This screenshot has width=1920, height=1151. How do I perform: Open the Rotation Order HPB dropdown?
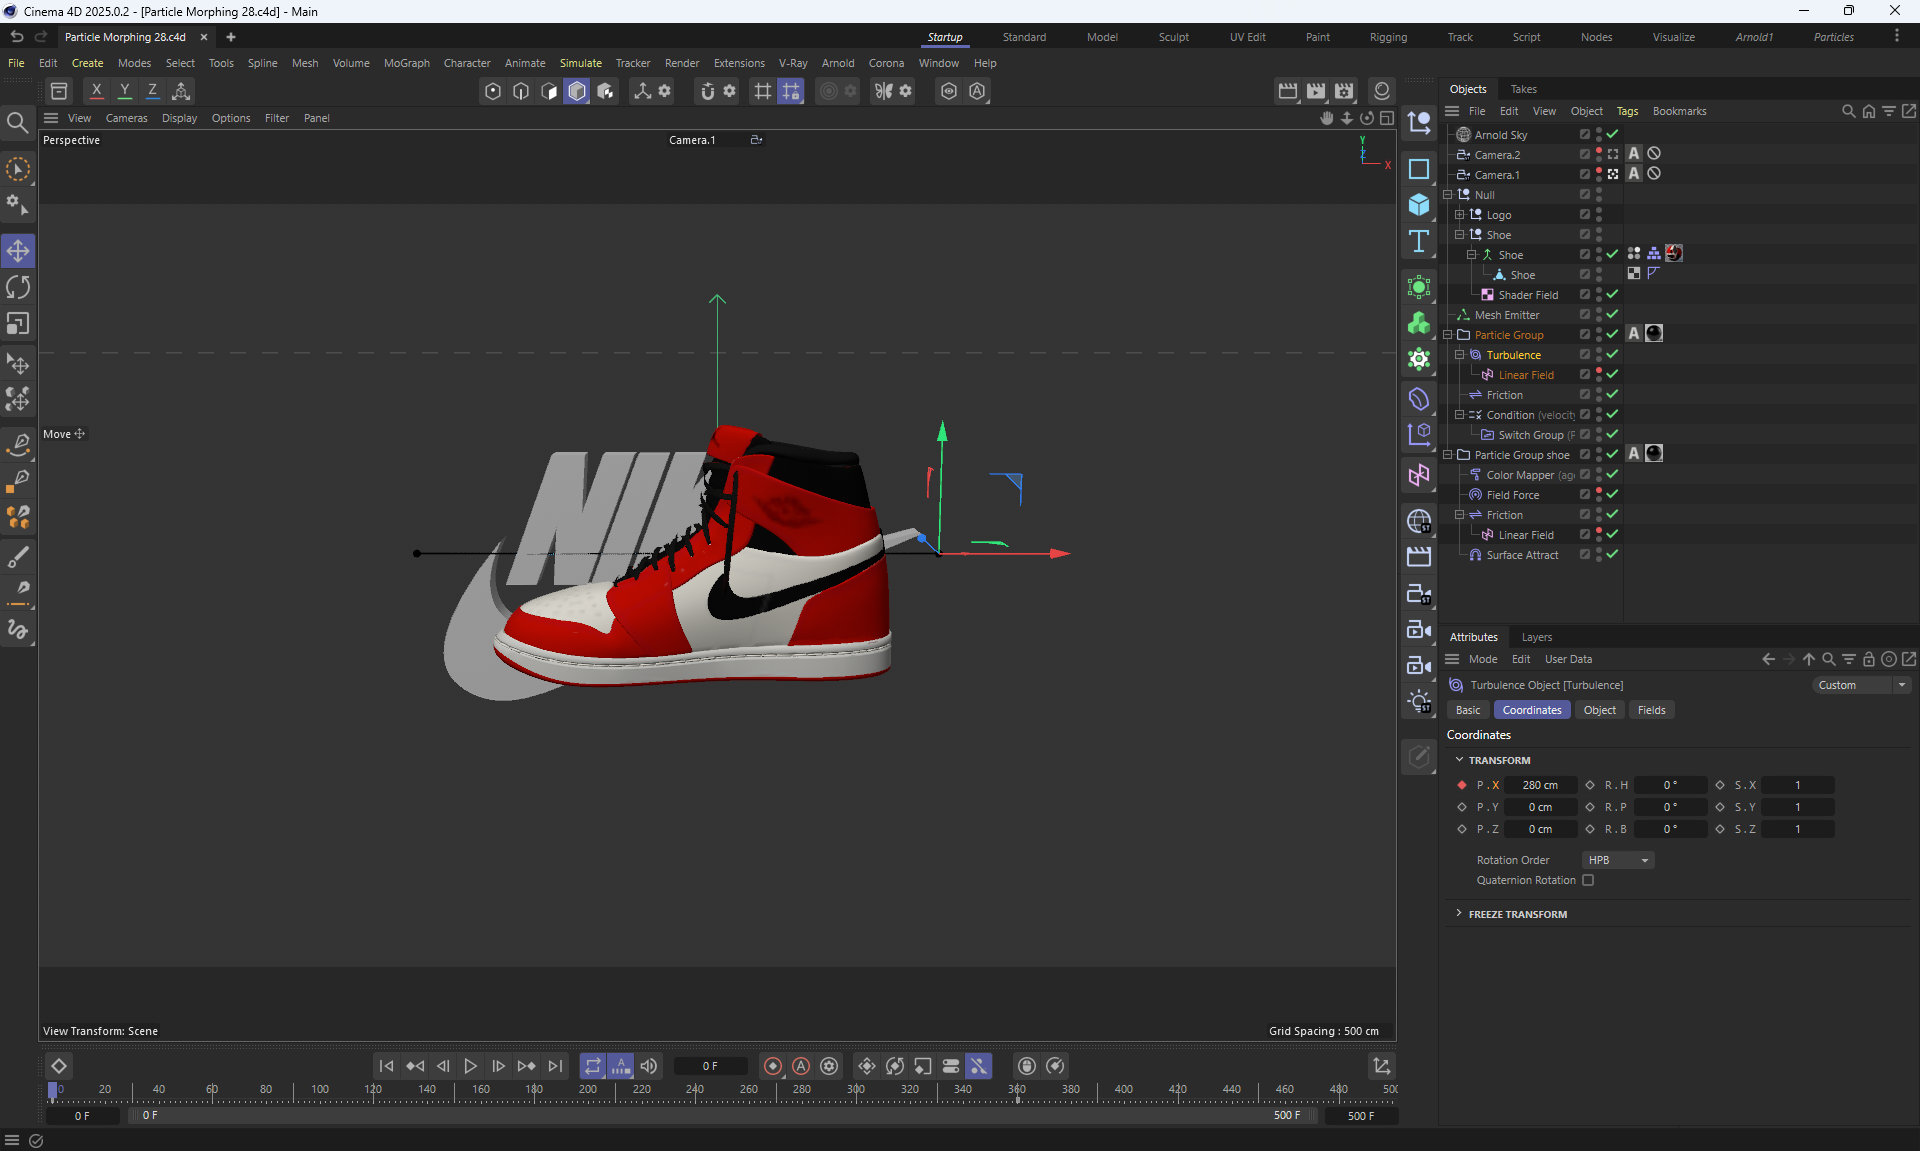(1617, 860)
